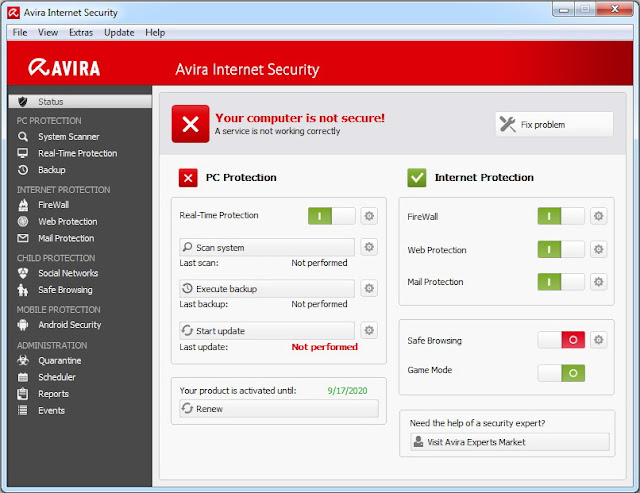Toggle Real-Time Protection switch off
This screenshot has height=493, width=640.
331,216
